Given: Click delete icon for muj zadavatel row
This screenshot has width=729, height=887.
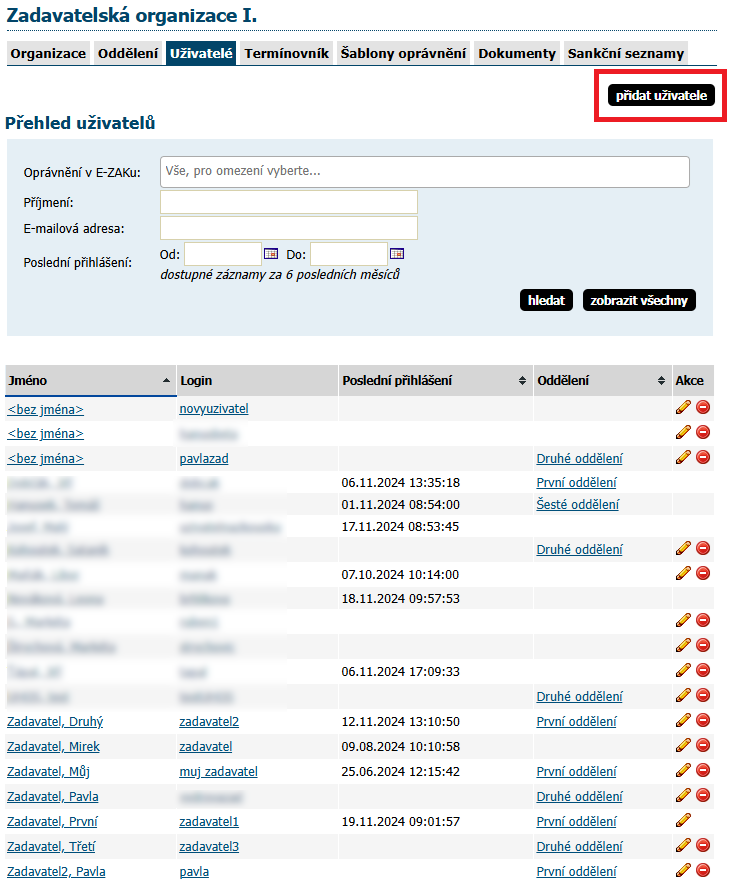Looking at the screenshot, I should click(703, 770).
